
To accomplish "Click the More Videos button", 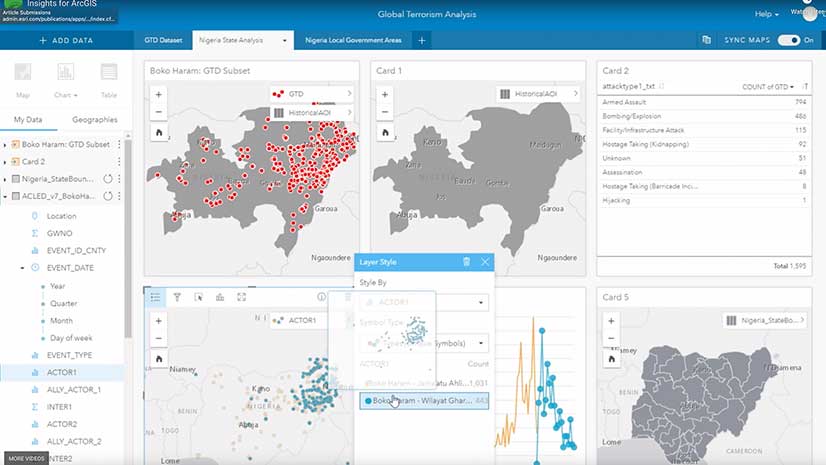I will (x=26, y=458).
